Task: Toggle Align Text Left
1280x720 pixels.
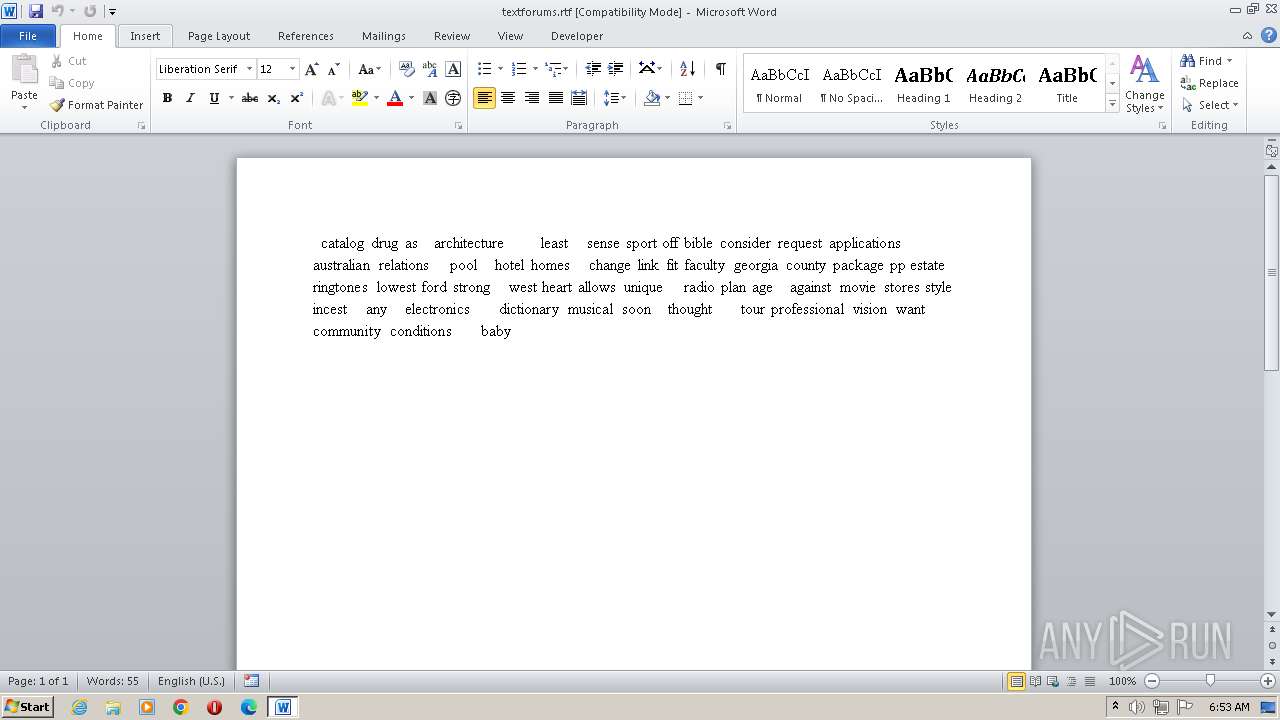Action: click(484, 98)
